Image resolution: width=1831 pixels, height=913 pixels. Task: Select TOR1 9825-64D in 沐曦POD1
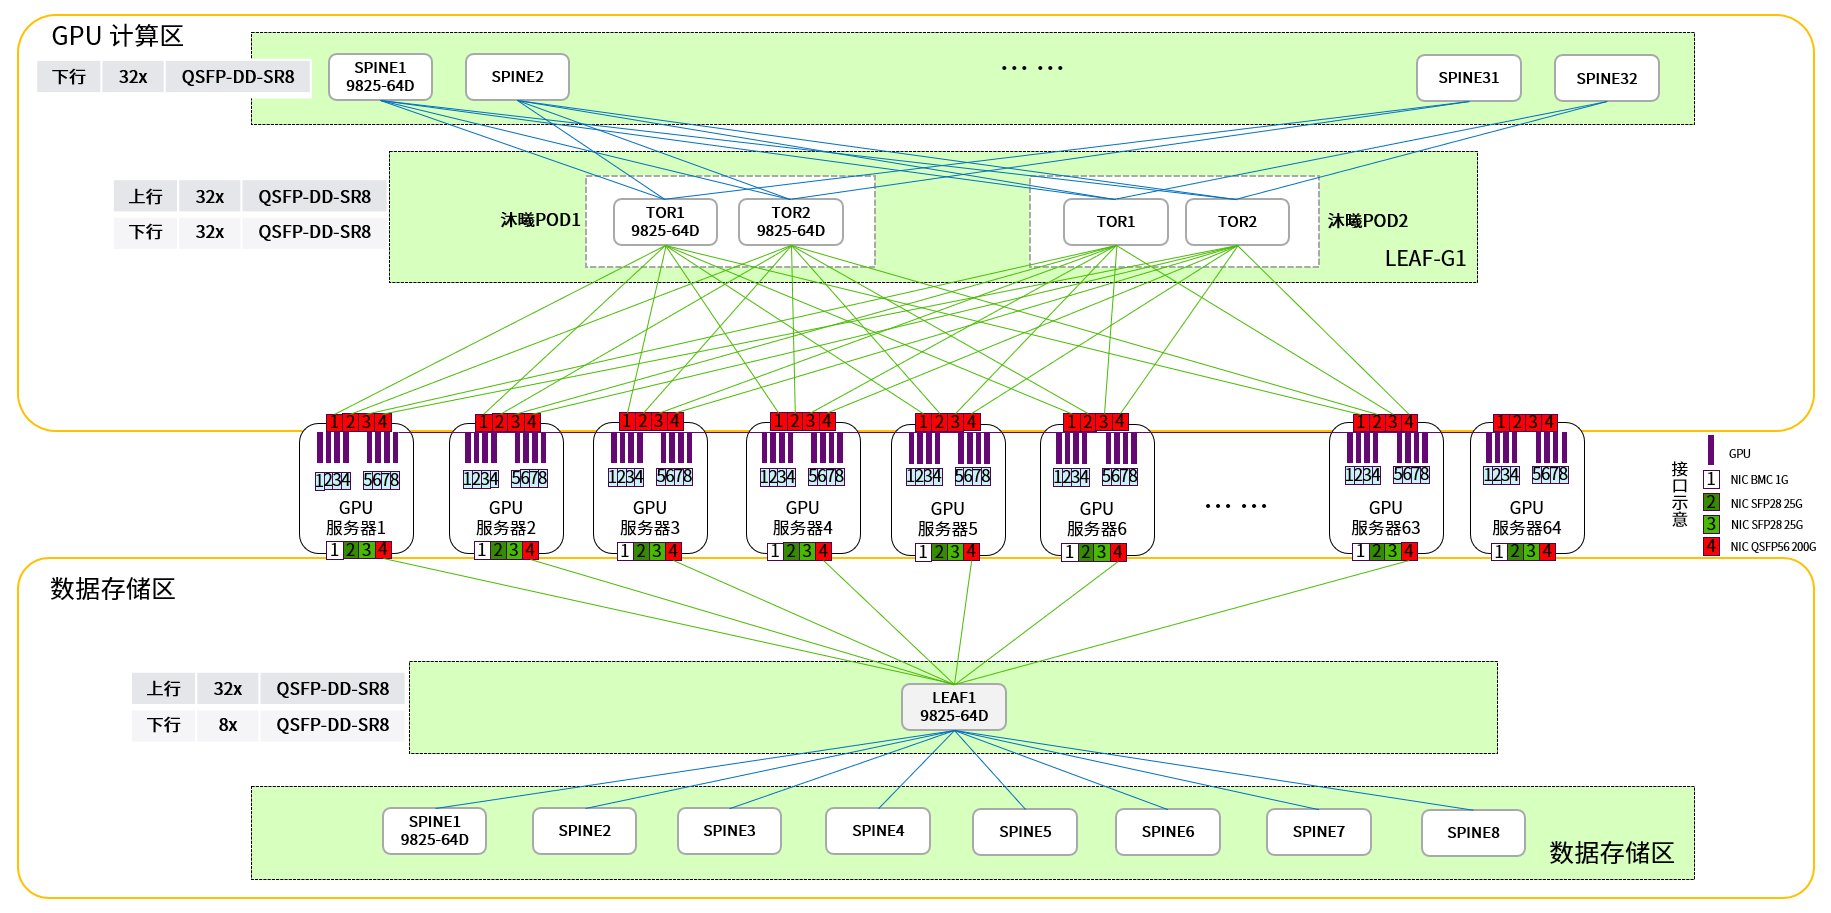(665, 222)
